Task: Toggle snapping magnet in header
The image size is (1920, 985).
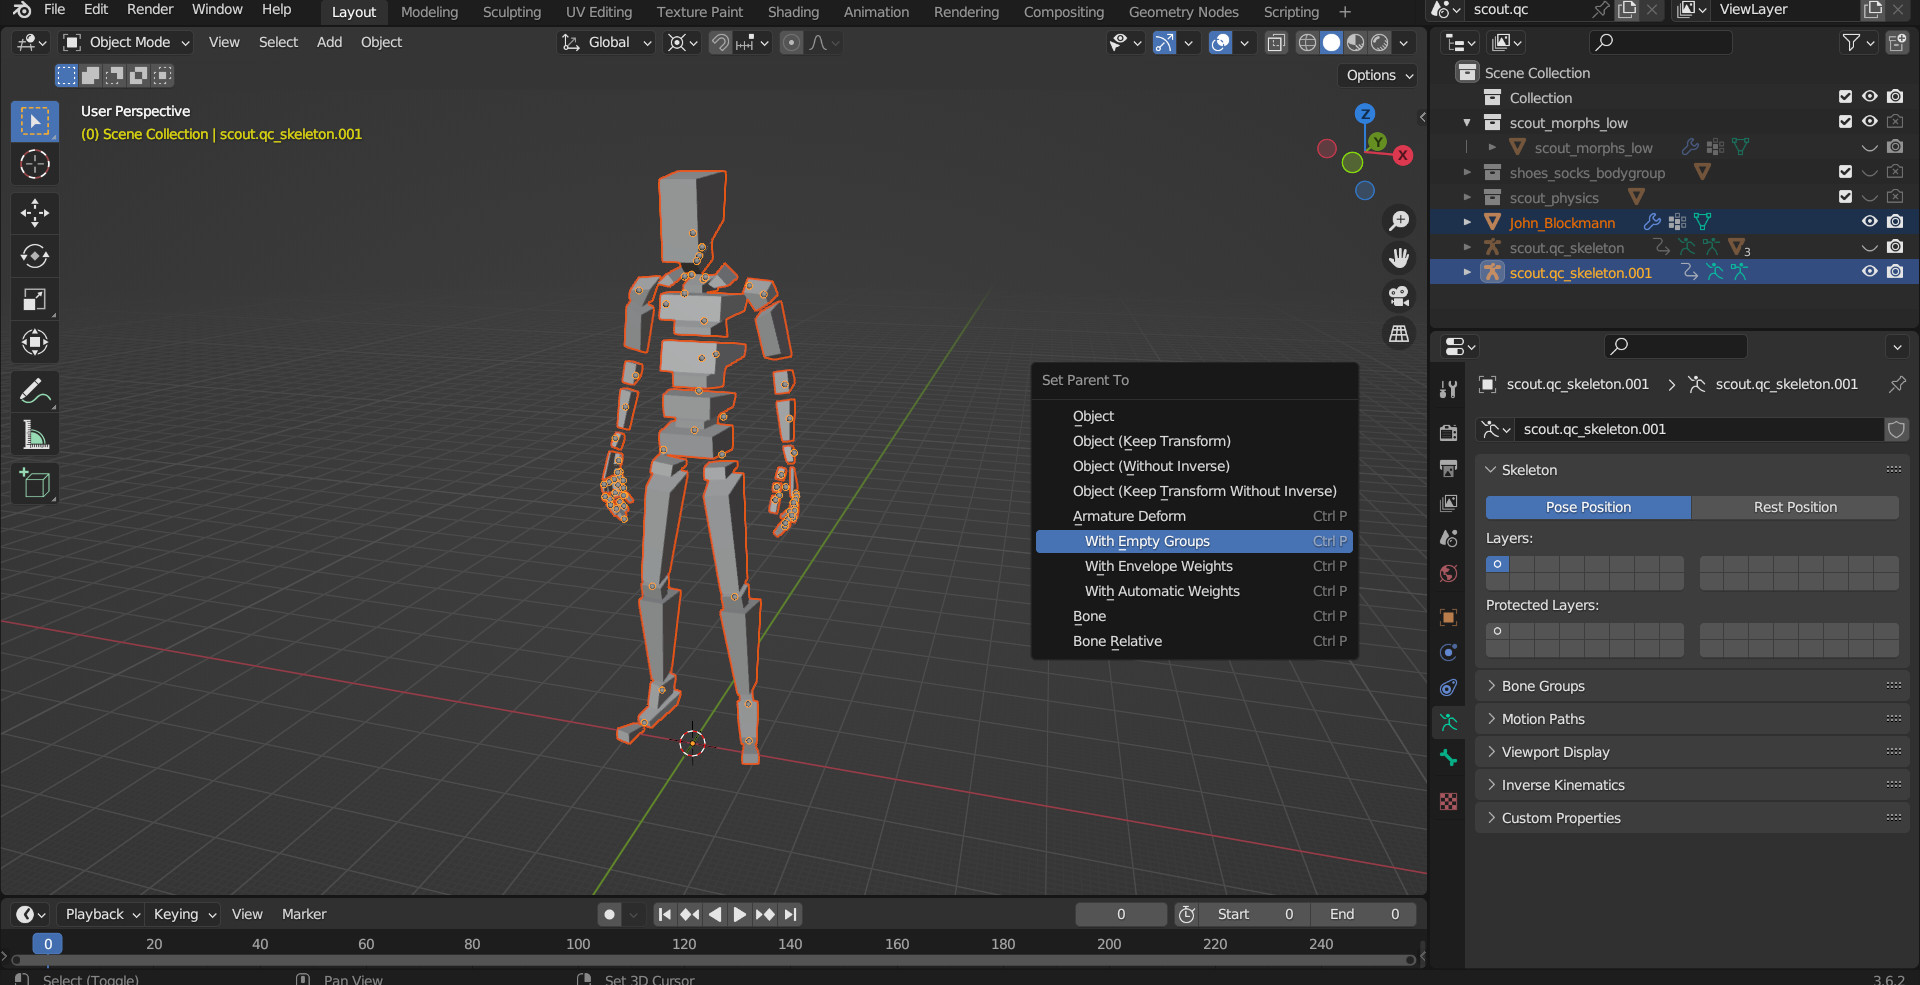Action: click(720, 42)
